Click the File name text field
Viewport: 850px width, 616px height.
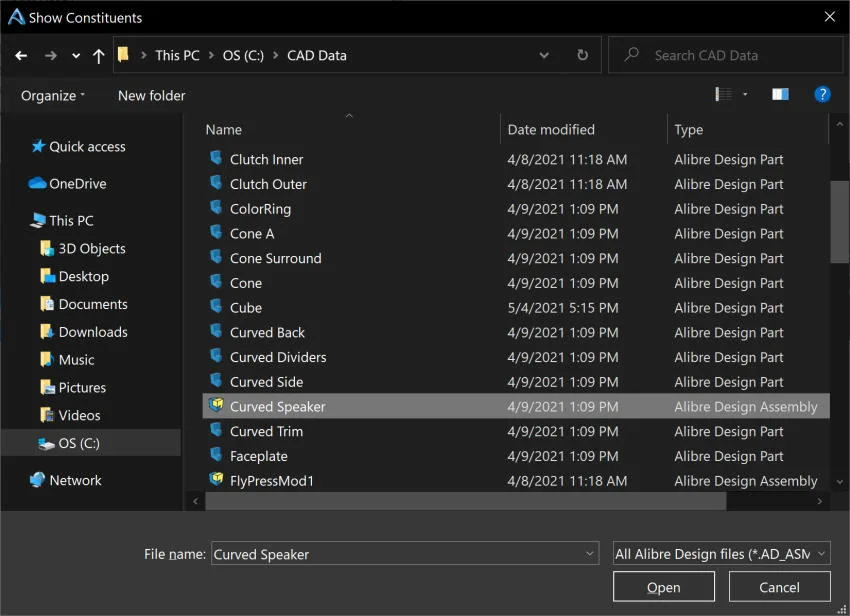(405, 554)
